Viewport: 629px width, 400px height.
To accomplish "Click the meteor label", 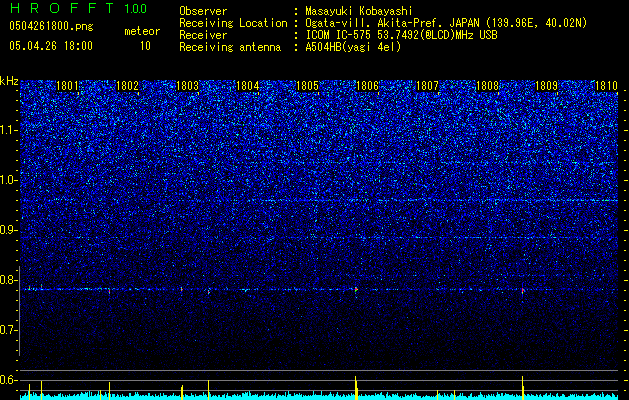I will 142,31.
